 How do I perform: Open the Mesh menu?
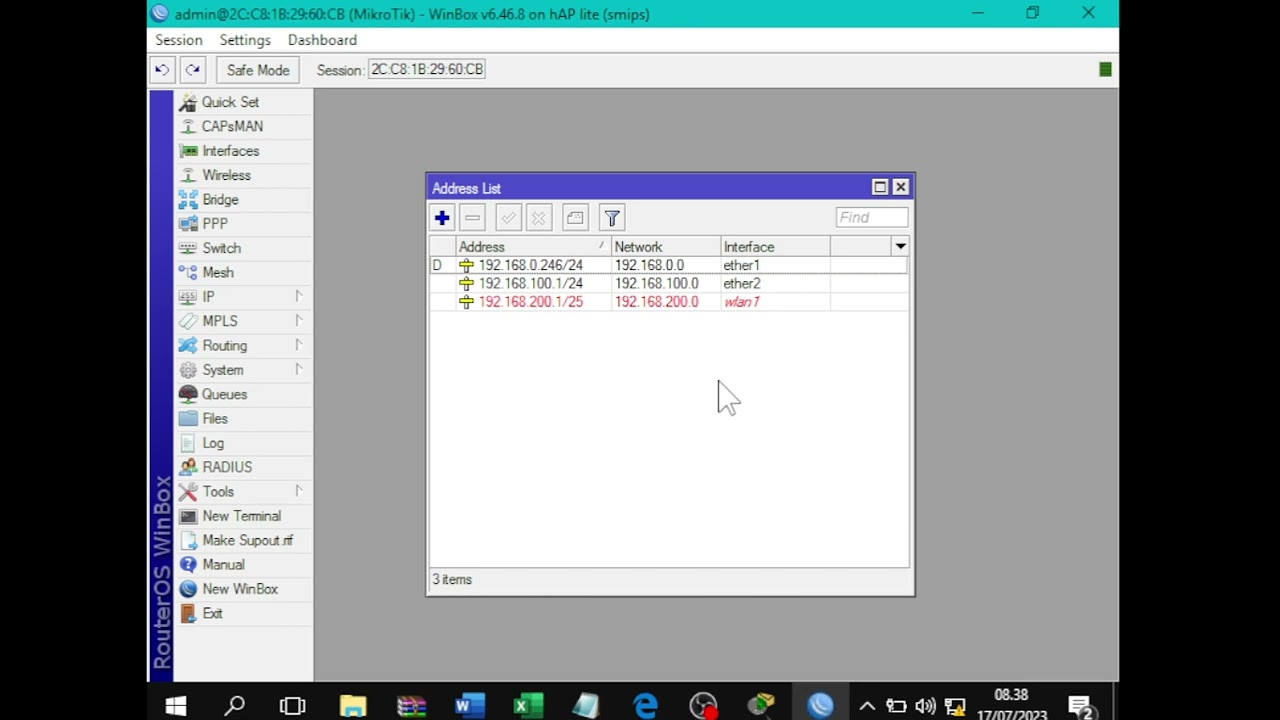(x=217, y=272)
